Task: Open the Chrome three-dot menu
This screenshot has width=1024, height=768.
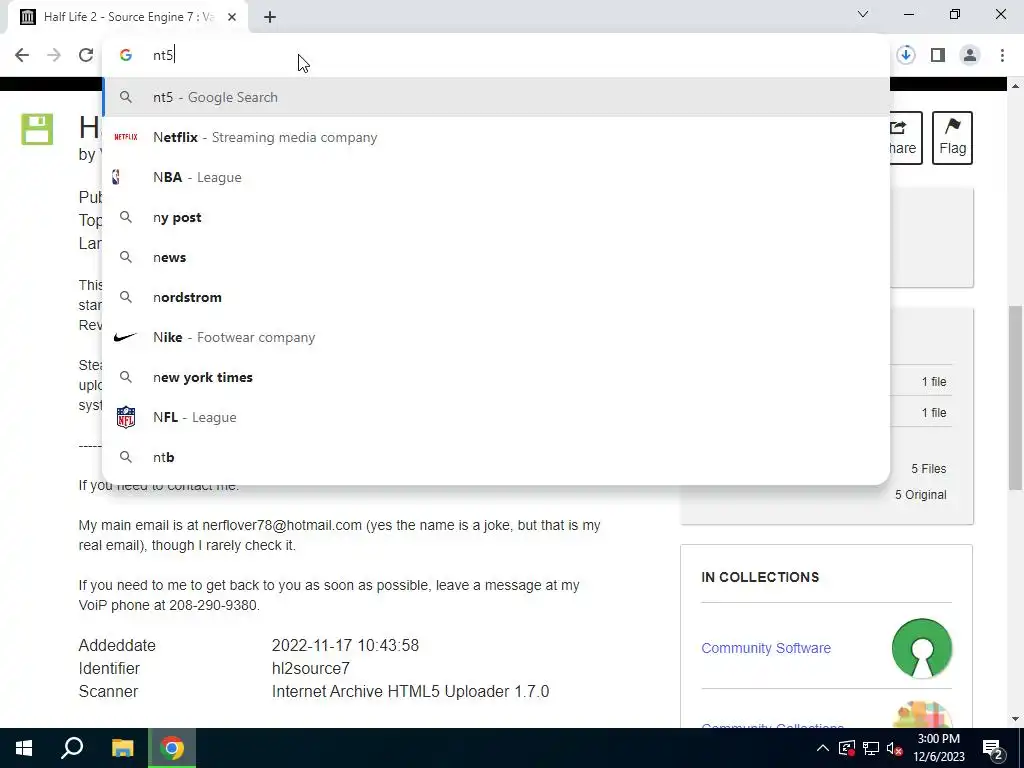Action: [1002, 55]
